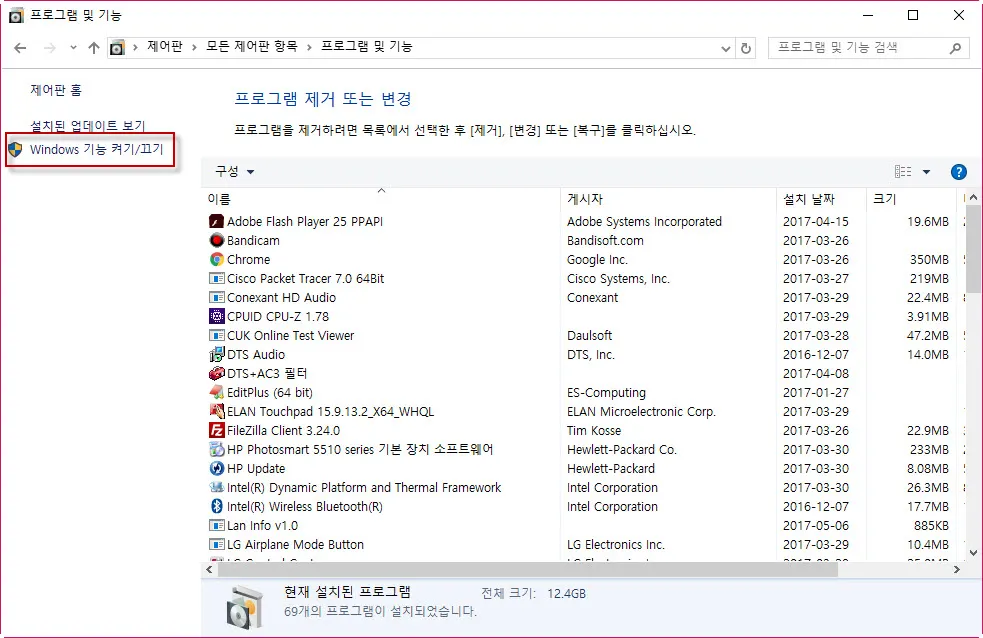Open help with the blue question mark
Screen dimensions: 983x638
[958, 172]
